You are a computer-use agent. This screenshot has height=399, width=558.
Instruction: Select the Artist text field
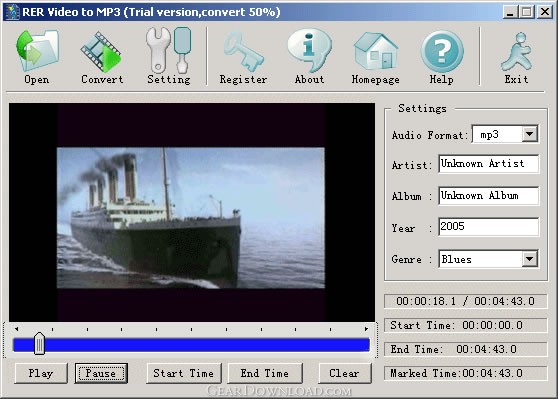point(489,164)
